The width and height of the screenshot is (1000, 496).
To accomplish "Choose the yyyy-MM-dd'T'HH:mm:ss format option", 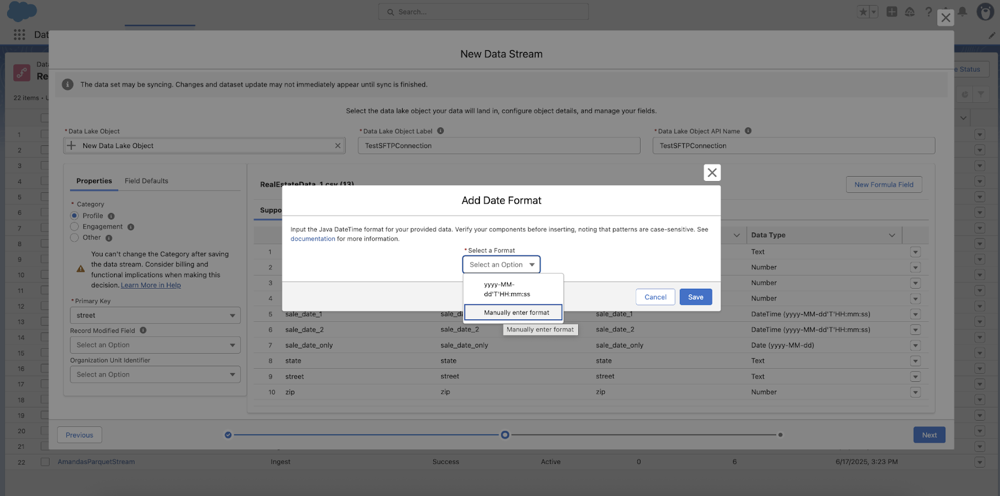I will [x=506, y=289].
